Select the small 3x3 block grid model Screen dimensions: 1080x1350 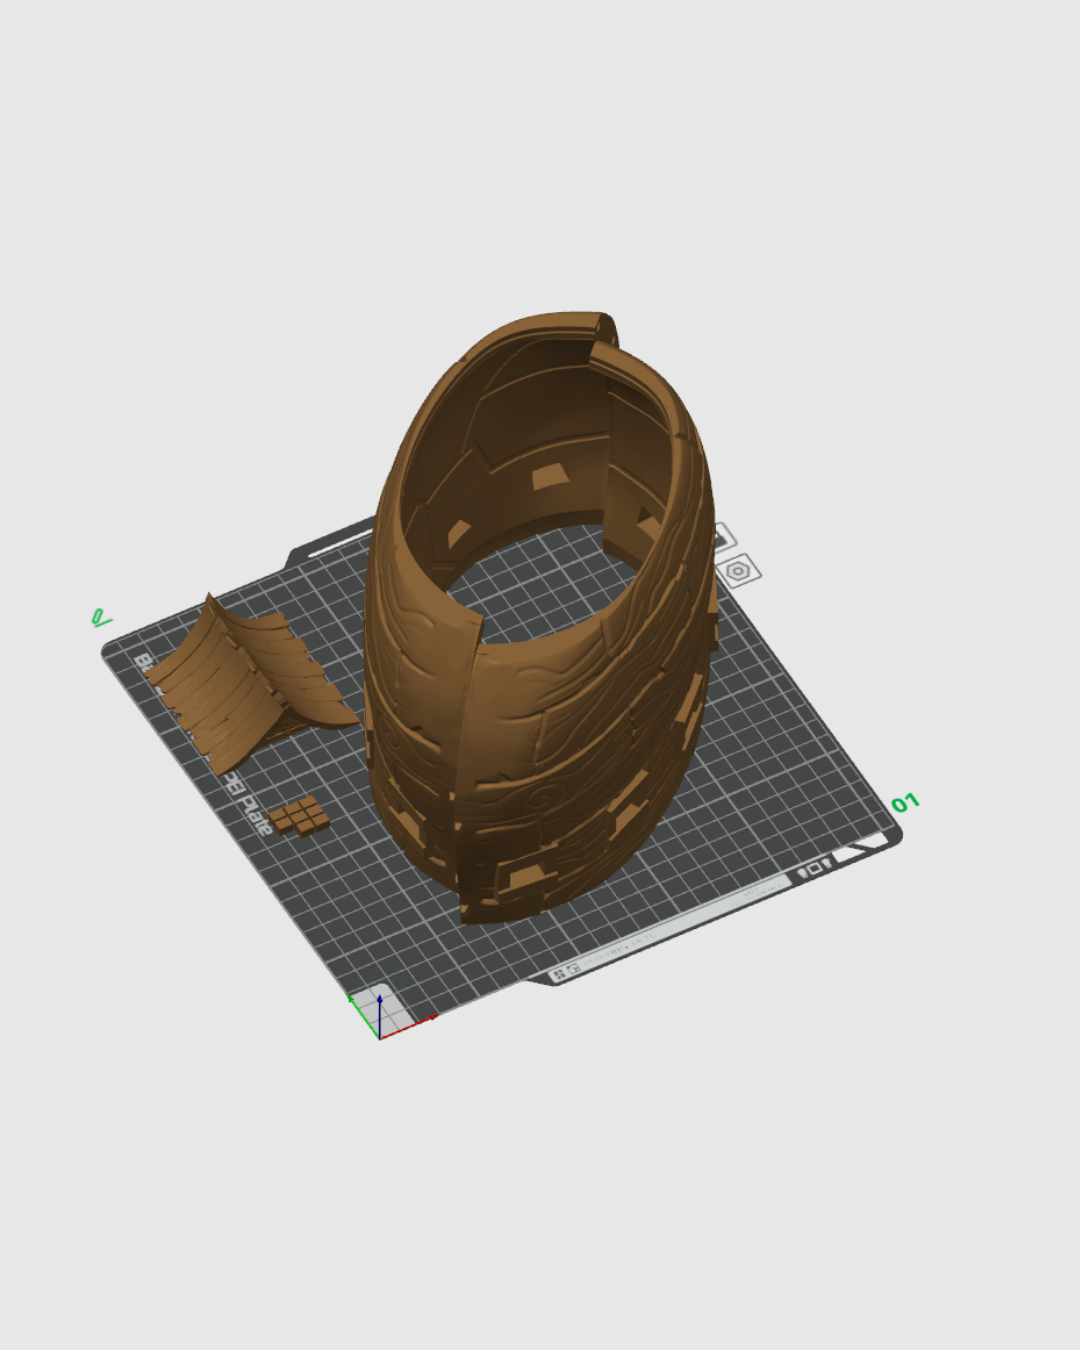[299, 816]
